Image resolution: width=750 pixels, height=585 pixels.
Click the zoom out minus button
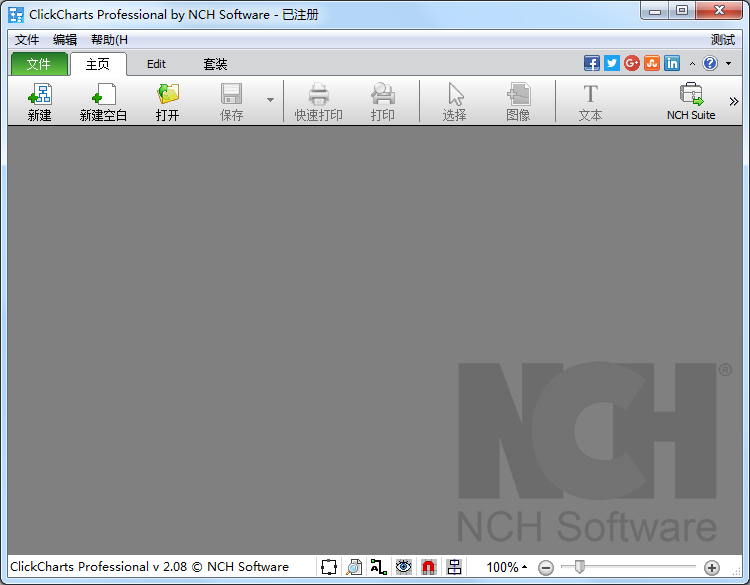546,568
